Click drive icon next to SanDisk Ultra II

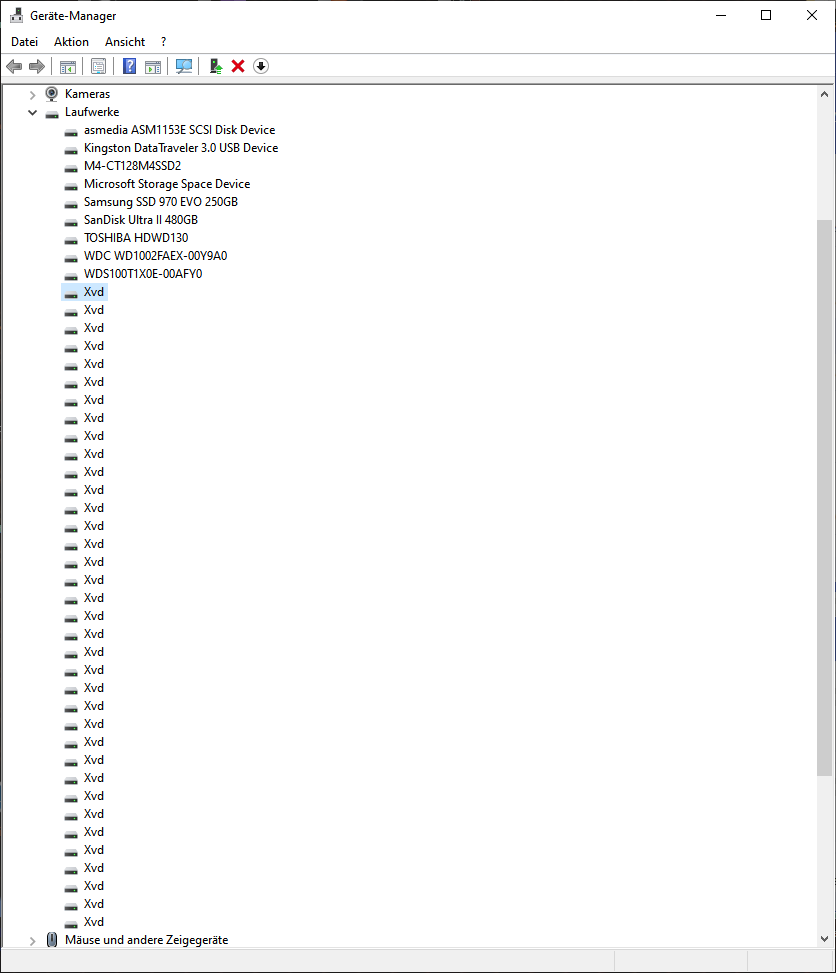[71, 222]
